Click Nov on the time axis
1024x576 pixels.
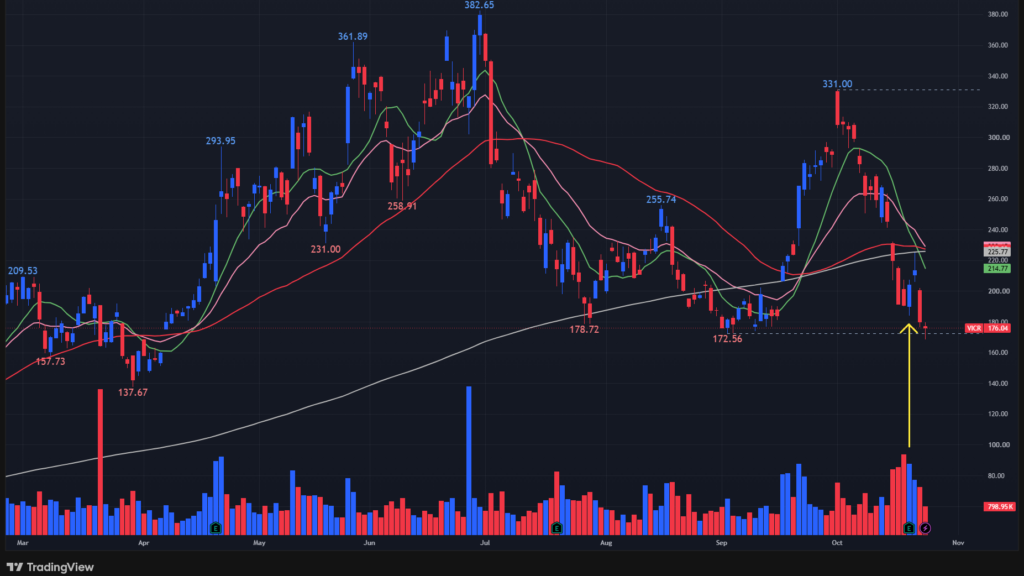coord(958,543)
